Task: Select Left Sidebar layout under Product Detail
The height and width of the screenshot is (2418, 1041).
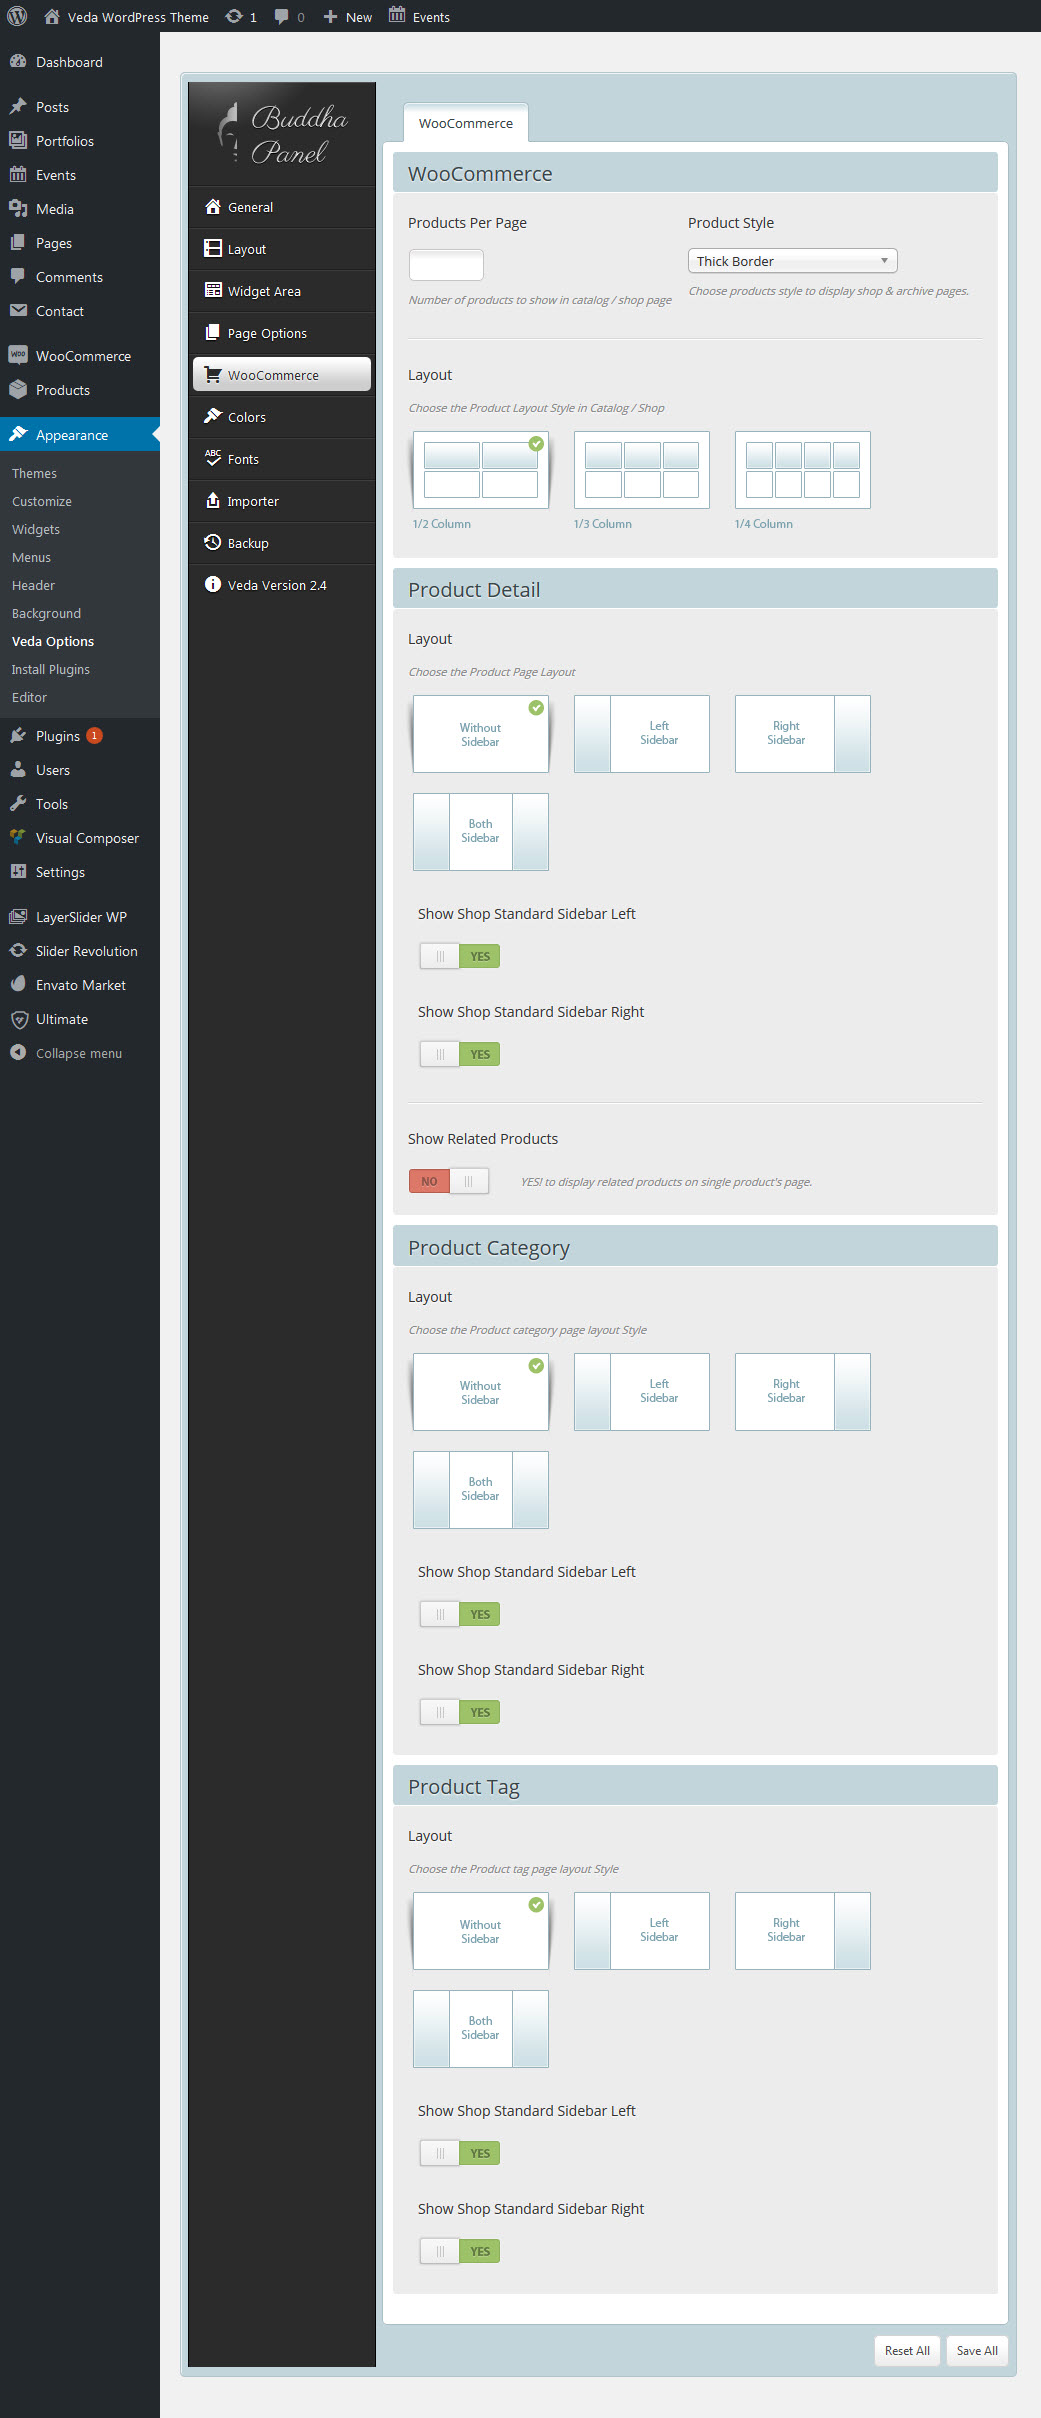Action: [x=642, y=734]
